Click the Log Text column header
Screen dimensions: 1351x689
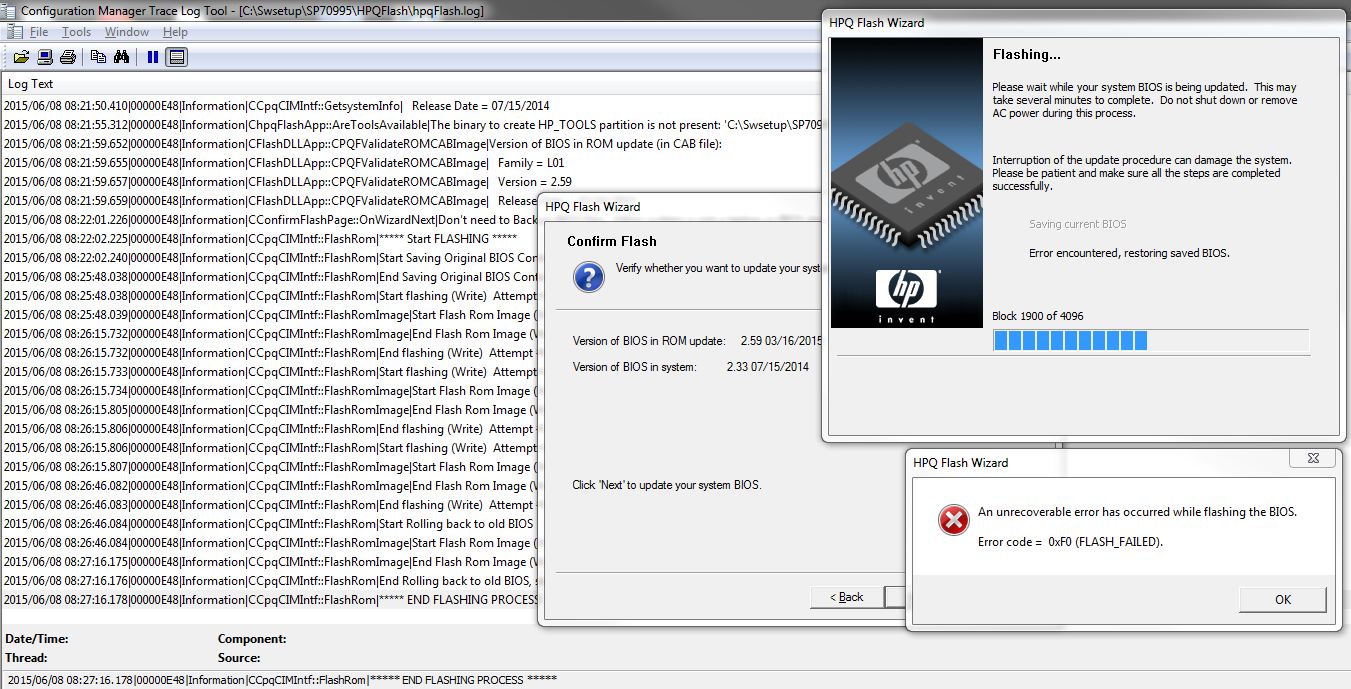30,84
